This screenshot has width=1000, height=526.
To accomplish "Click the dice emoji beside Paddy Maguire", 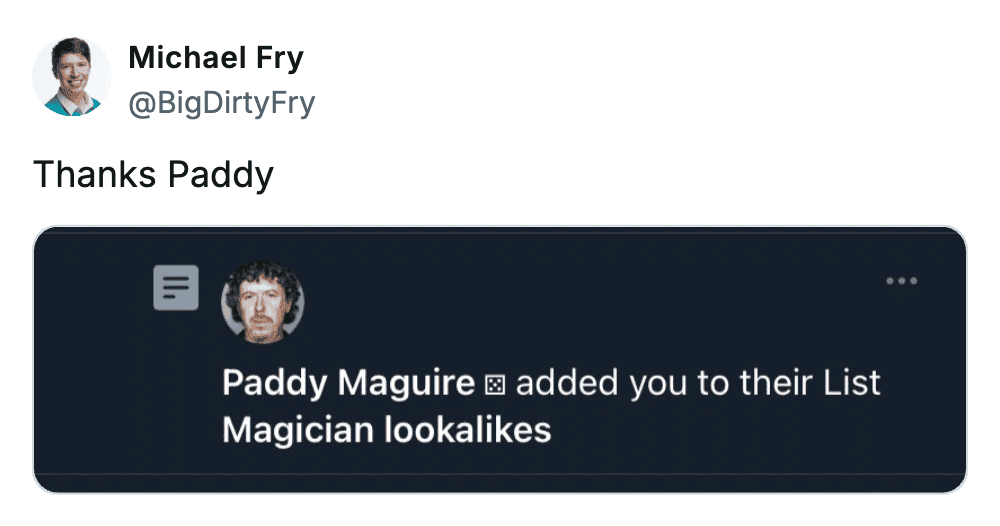I will 495,385.
